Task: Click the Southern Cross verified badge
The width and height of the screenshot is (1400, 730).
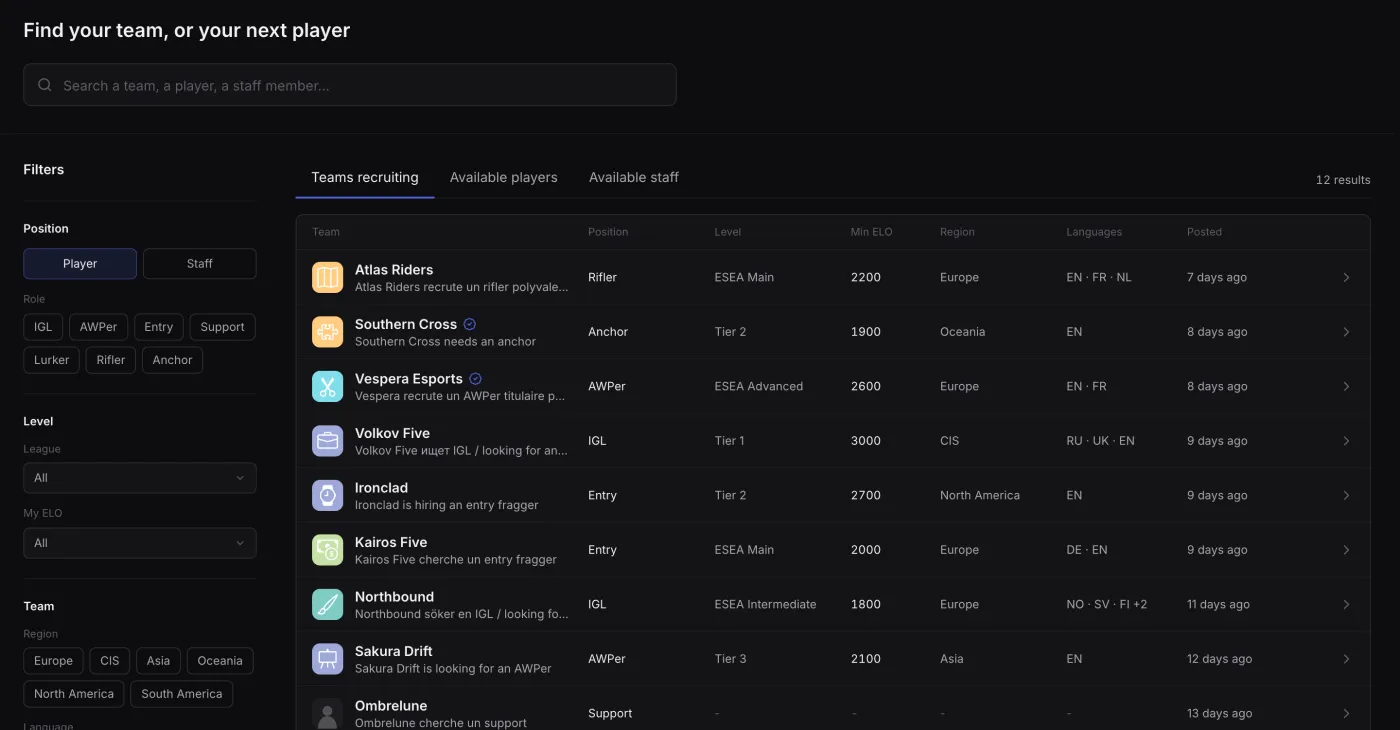Action: click(x=470, y=324)
